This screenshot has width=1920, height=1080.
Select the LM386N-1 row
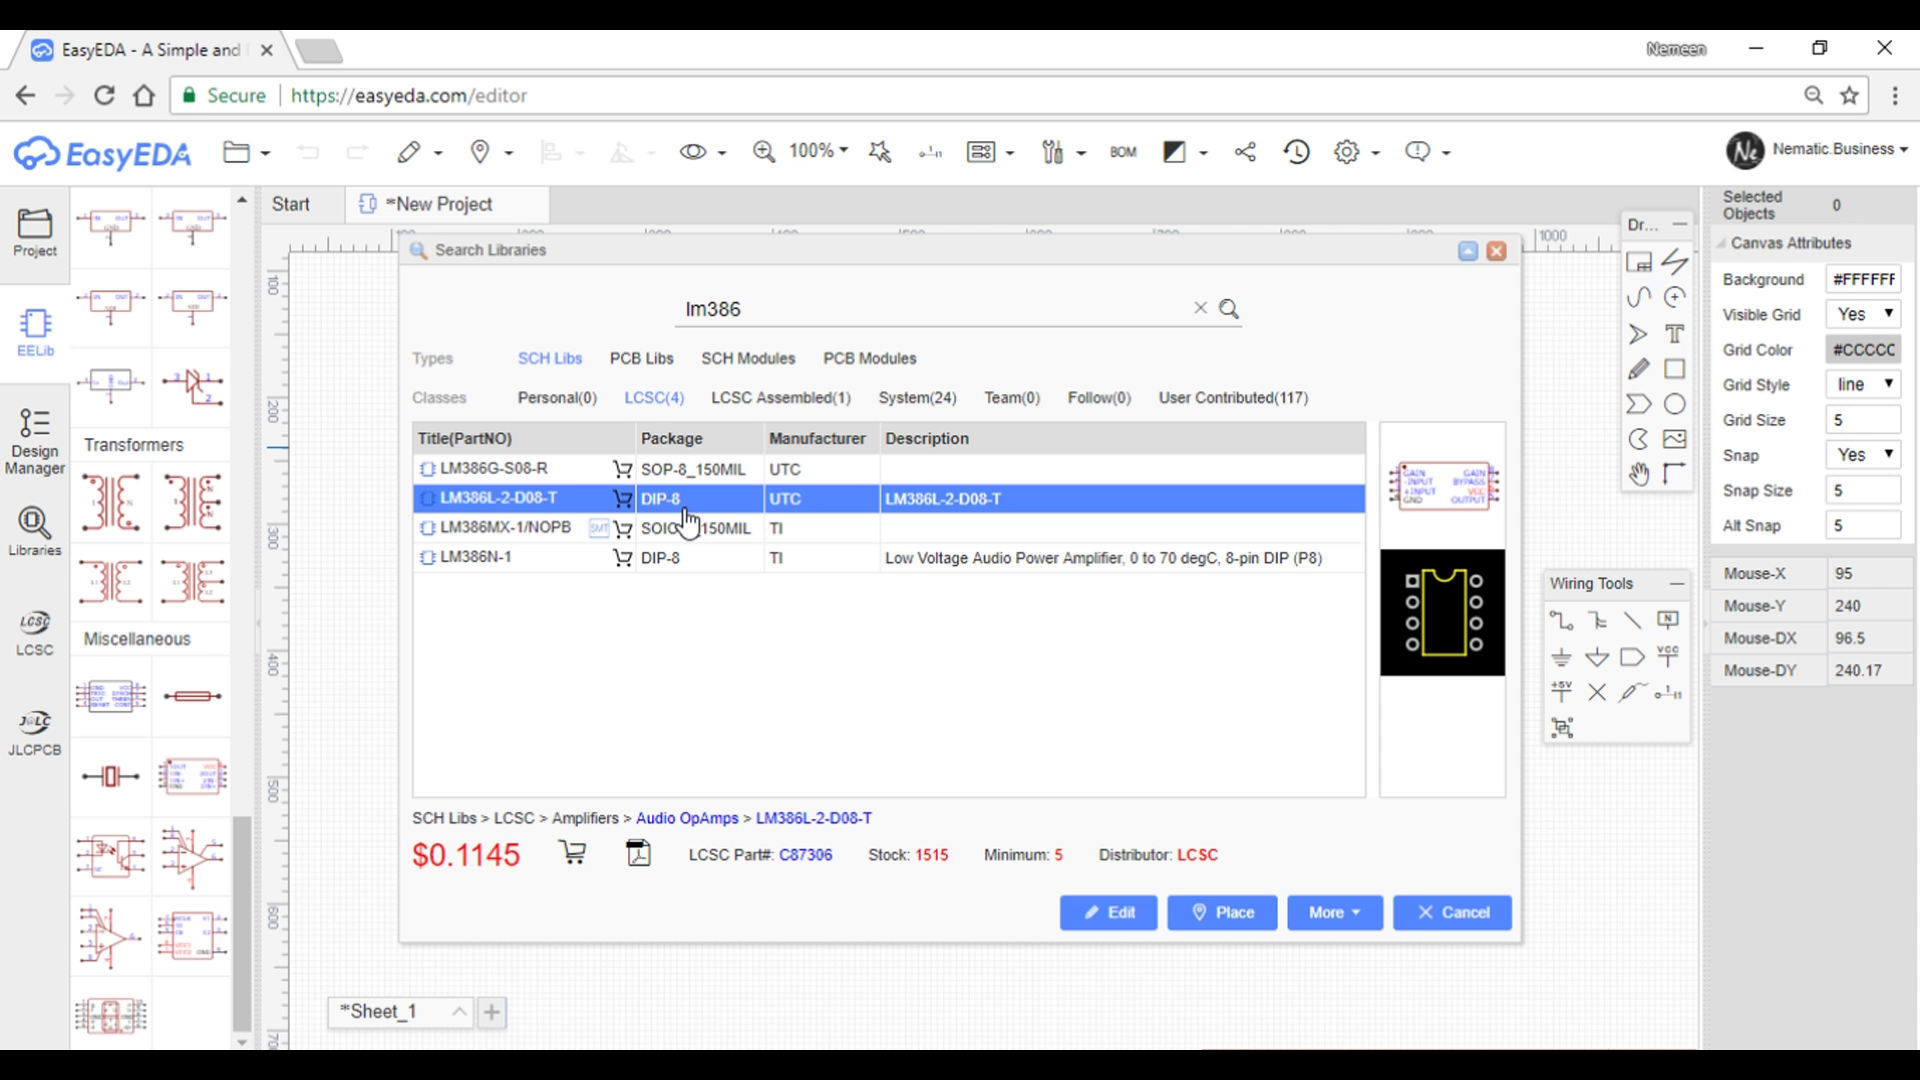point(889,557)
